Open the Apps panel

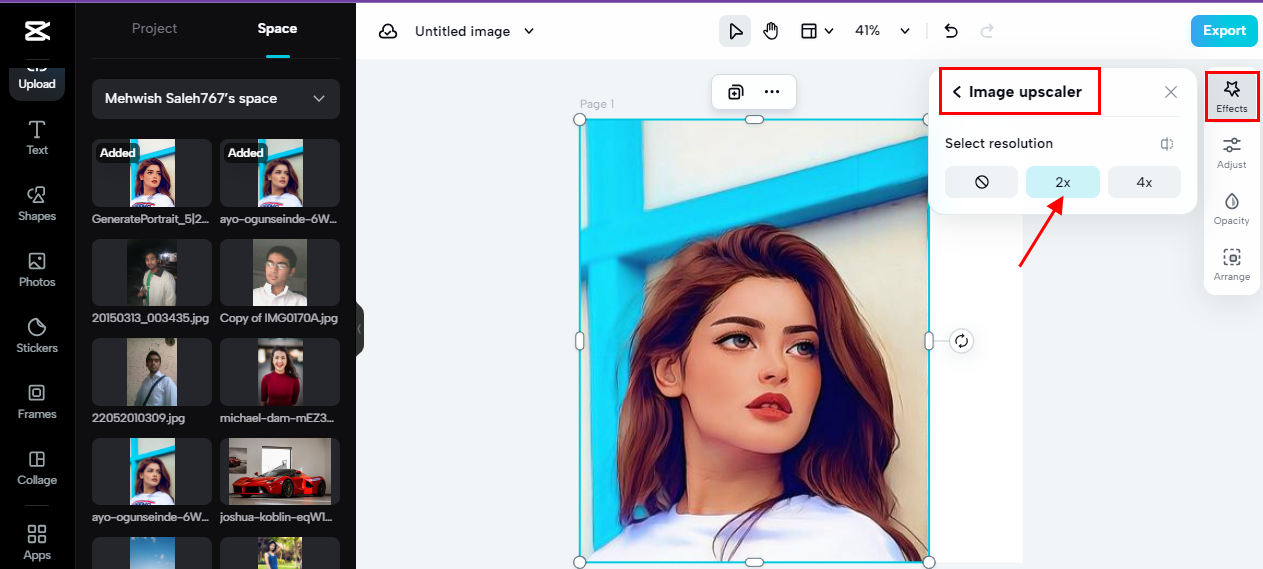(37, 542)
